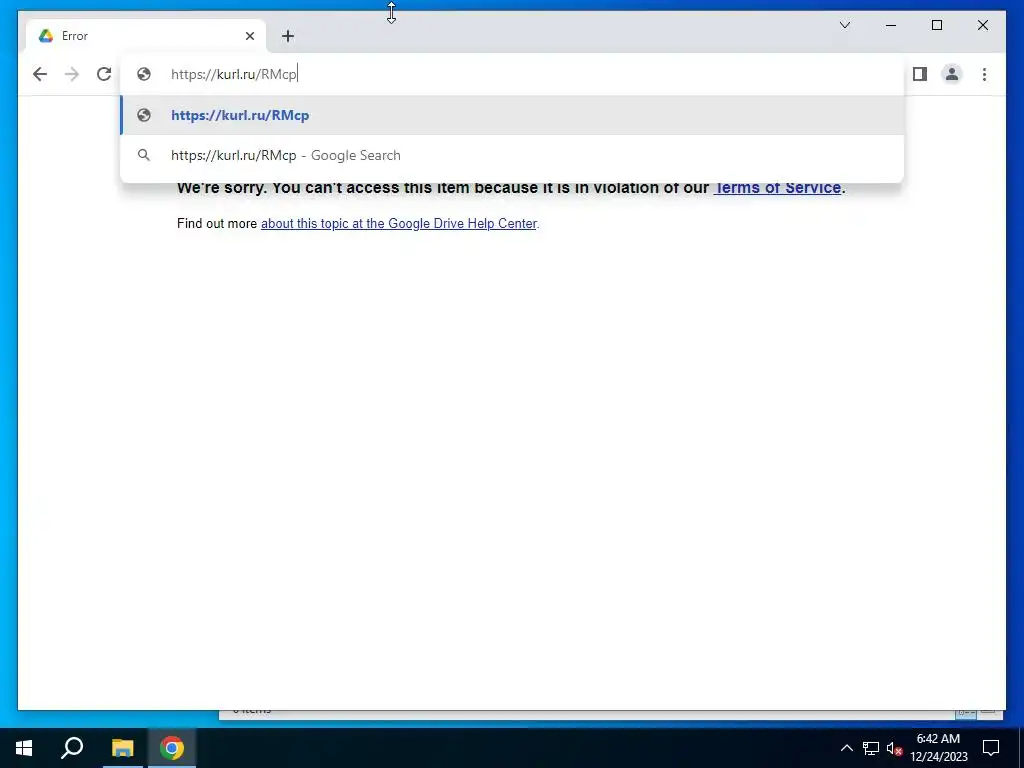Close the Chrome window
1024x768 pixels.
pyautogui.click(x=982, y=25)
